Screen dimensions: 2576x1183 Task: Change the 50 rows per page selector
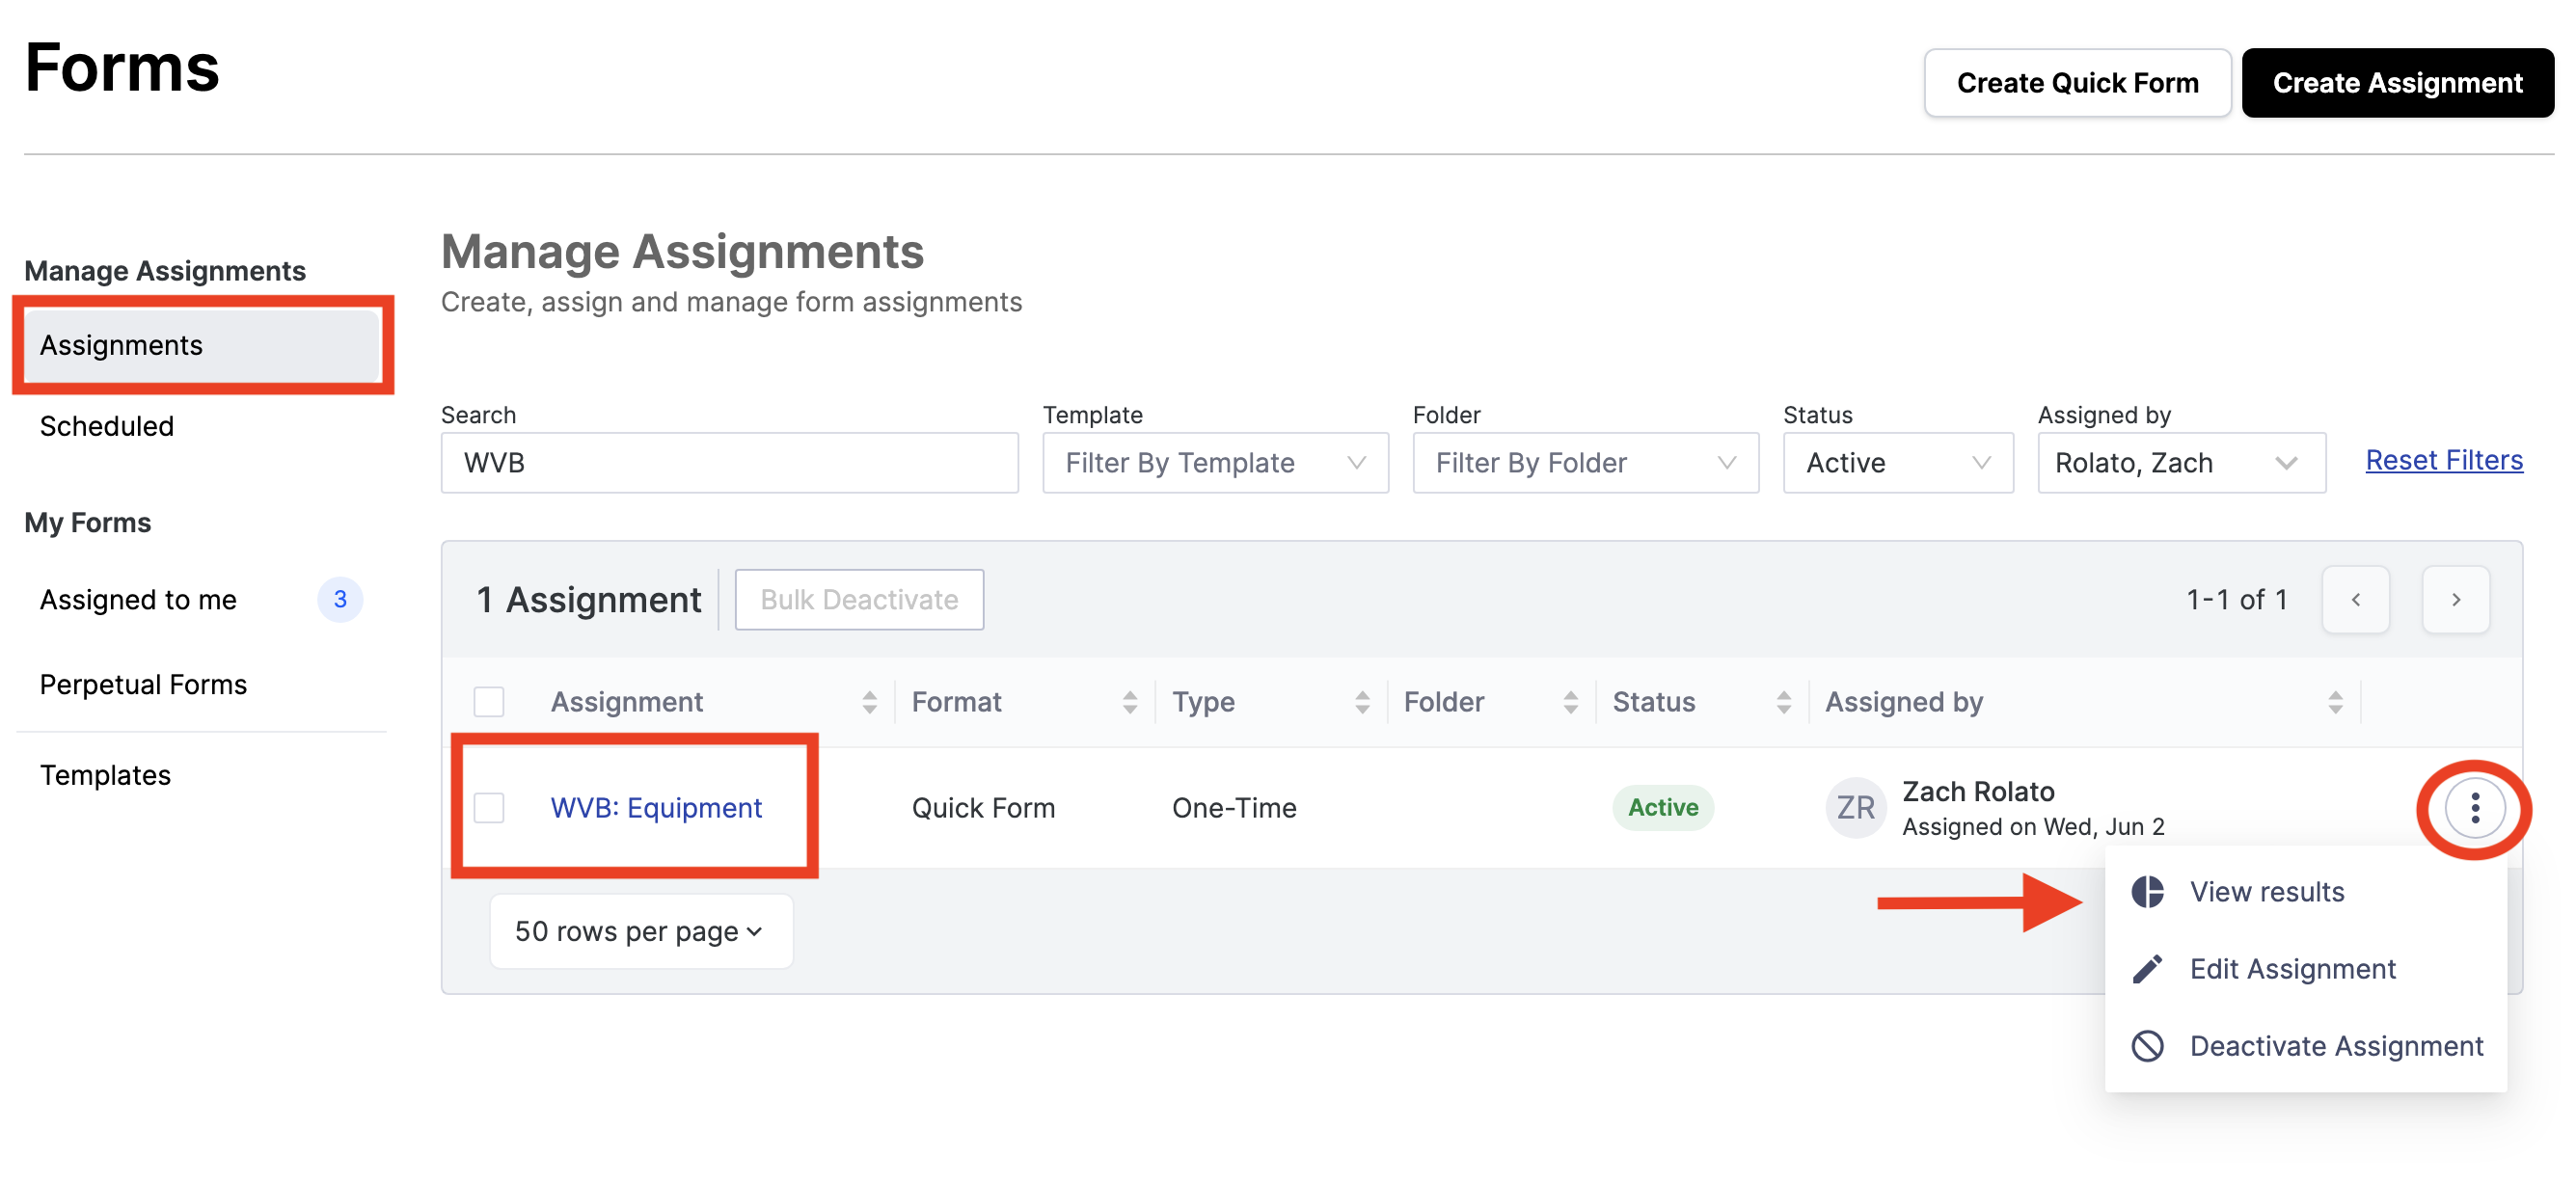point(640,931)
